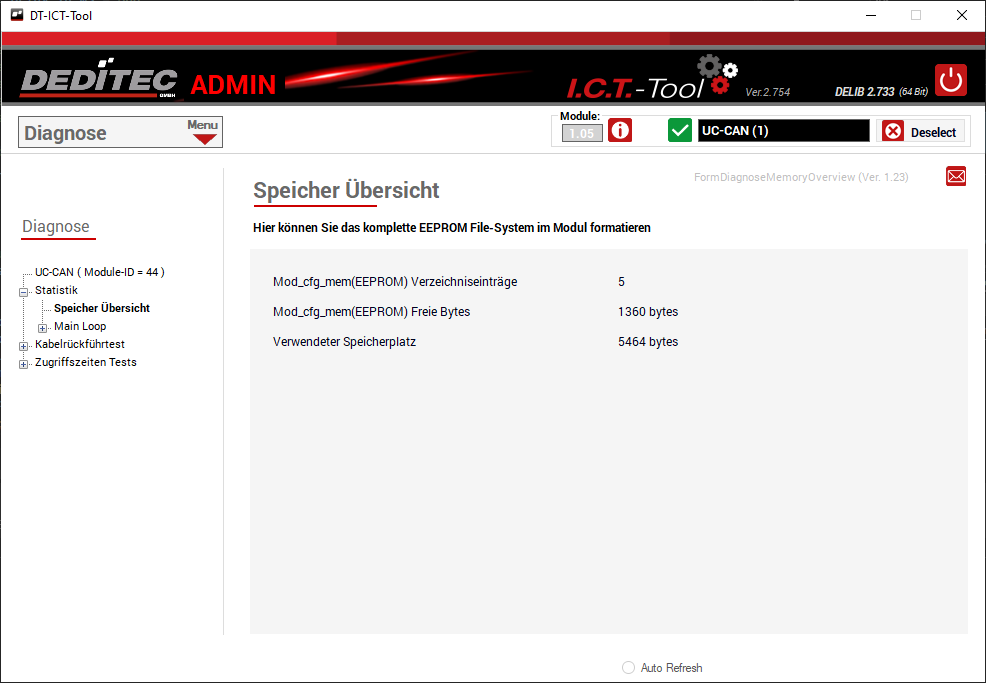Open the red envelope mail icon

pyautogui.click(x=956, y=177)
